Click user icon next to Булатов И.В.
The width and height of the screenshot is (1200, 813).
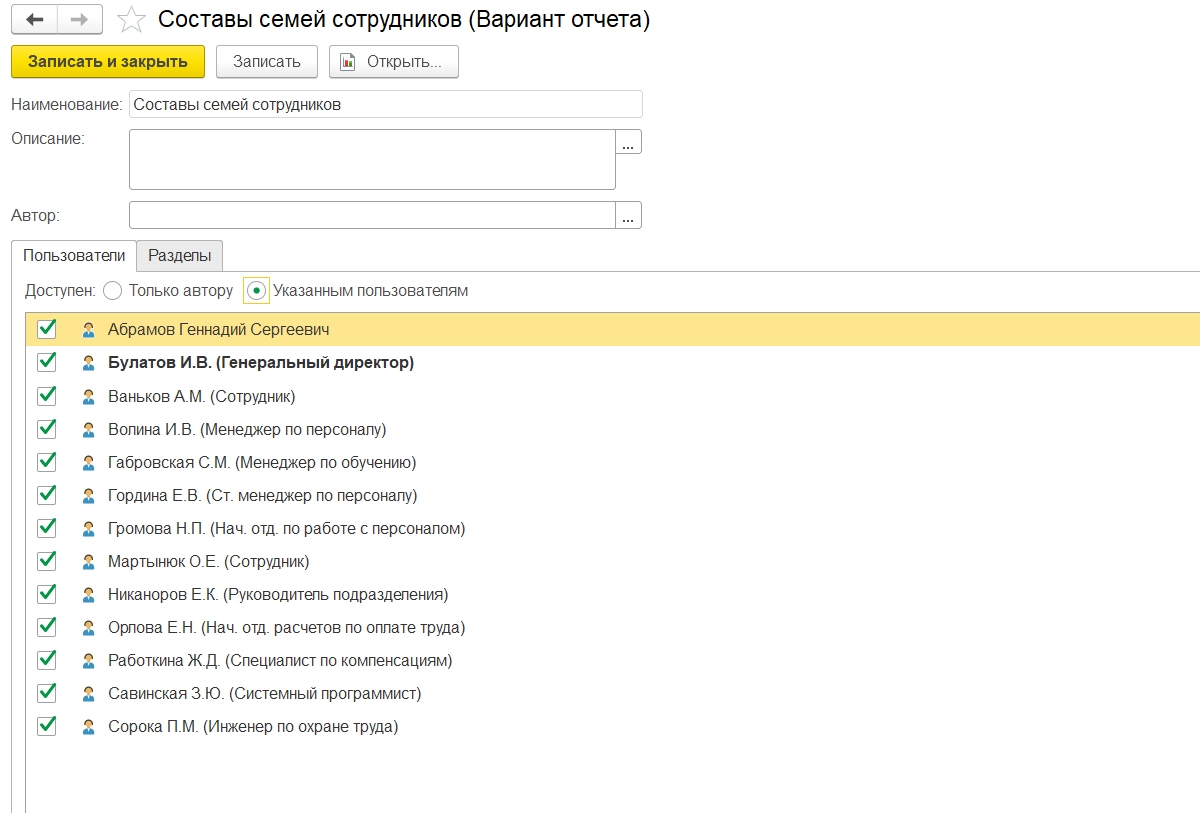[89, 363]
